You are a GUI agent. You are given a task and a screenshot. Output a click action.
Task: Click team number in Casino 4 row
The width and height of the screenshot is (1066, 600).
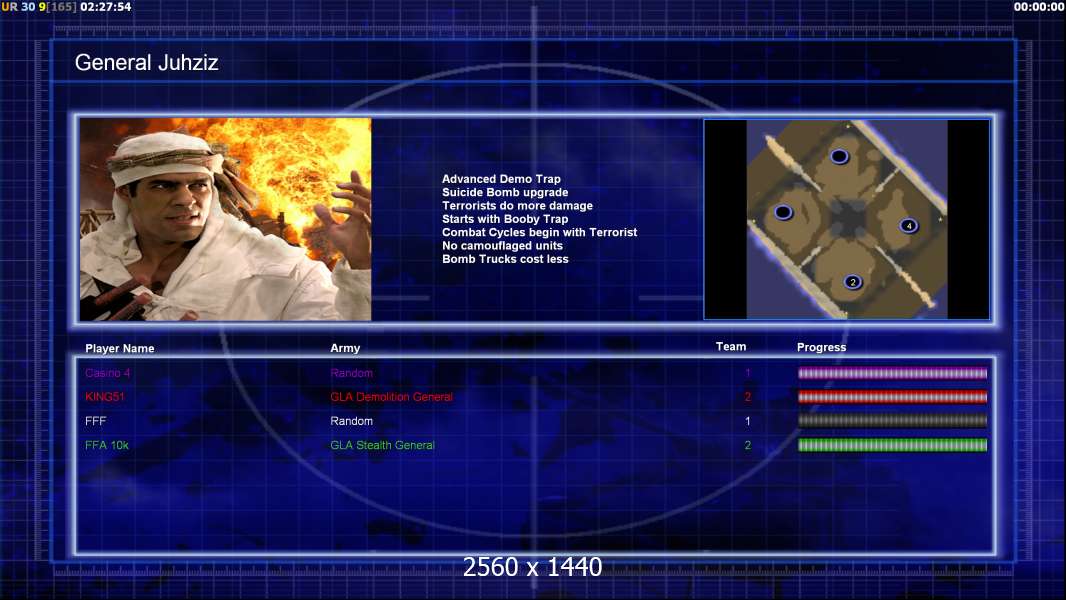(x=748, y=373)
